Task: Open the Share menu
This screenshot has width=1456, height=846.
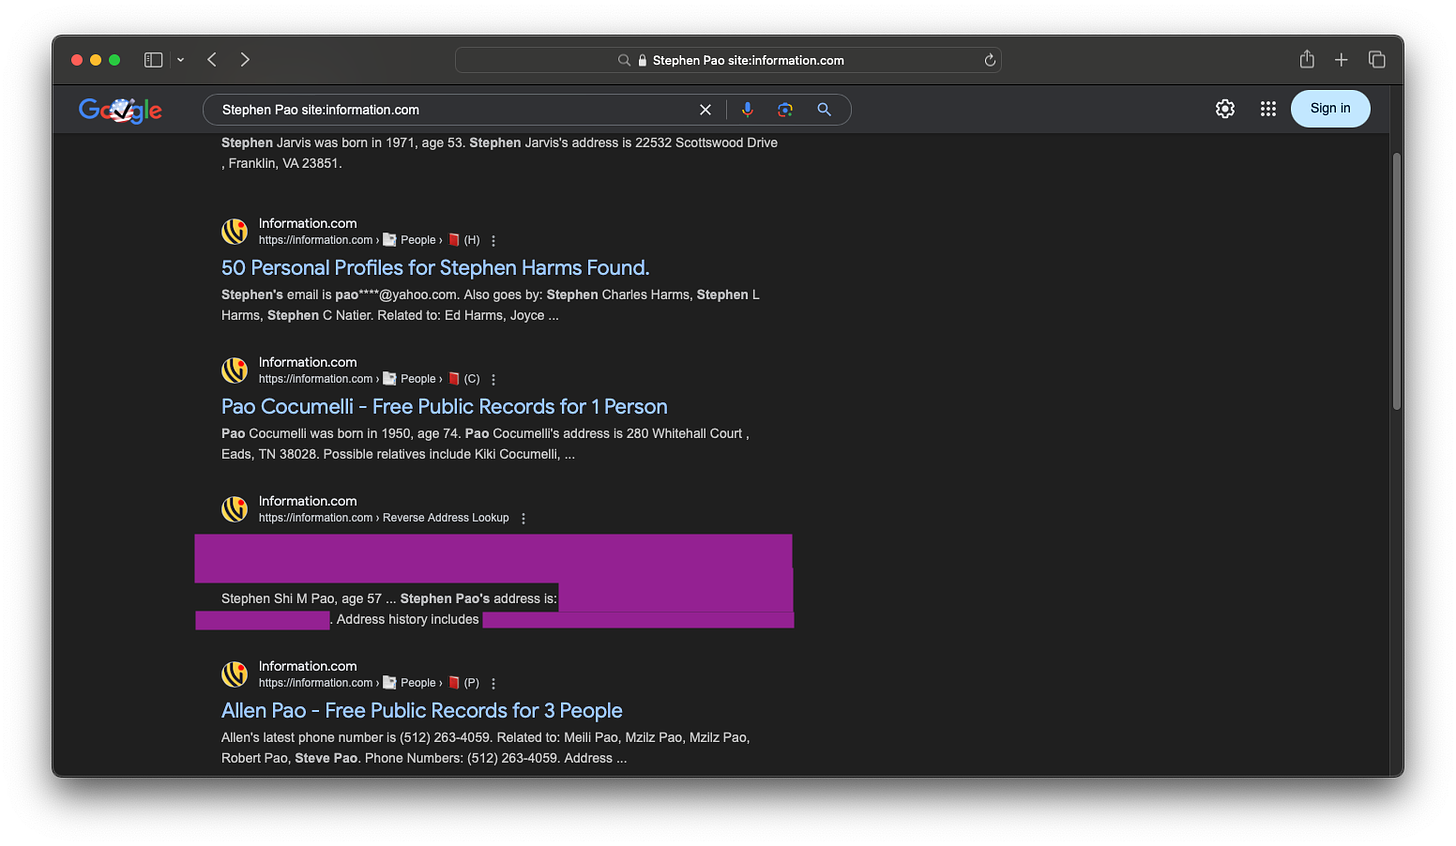Action: click(x=1306, y=60)
